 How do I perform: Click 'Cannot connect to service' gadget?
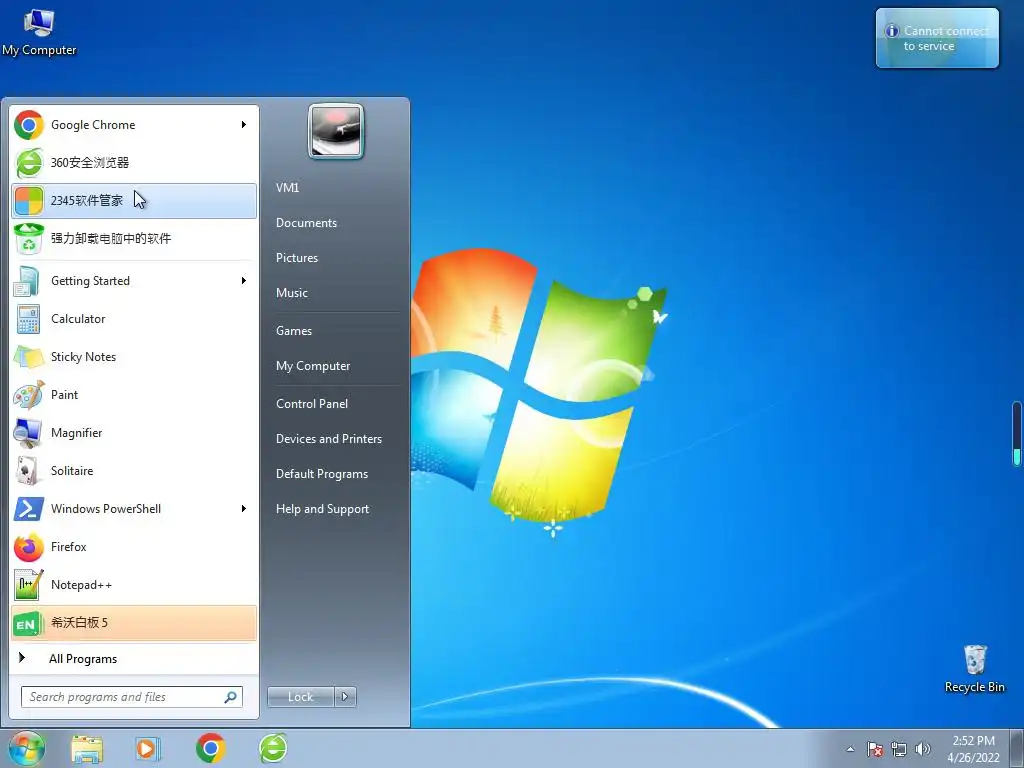coord(937,39)
